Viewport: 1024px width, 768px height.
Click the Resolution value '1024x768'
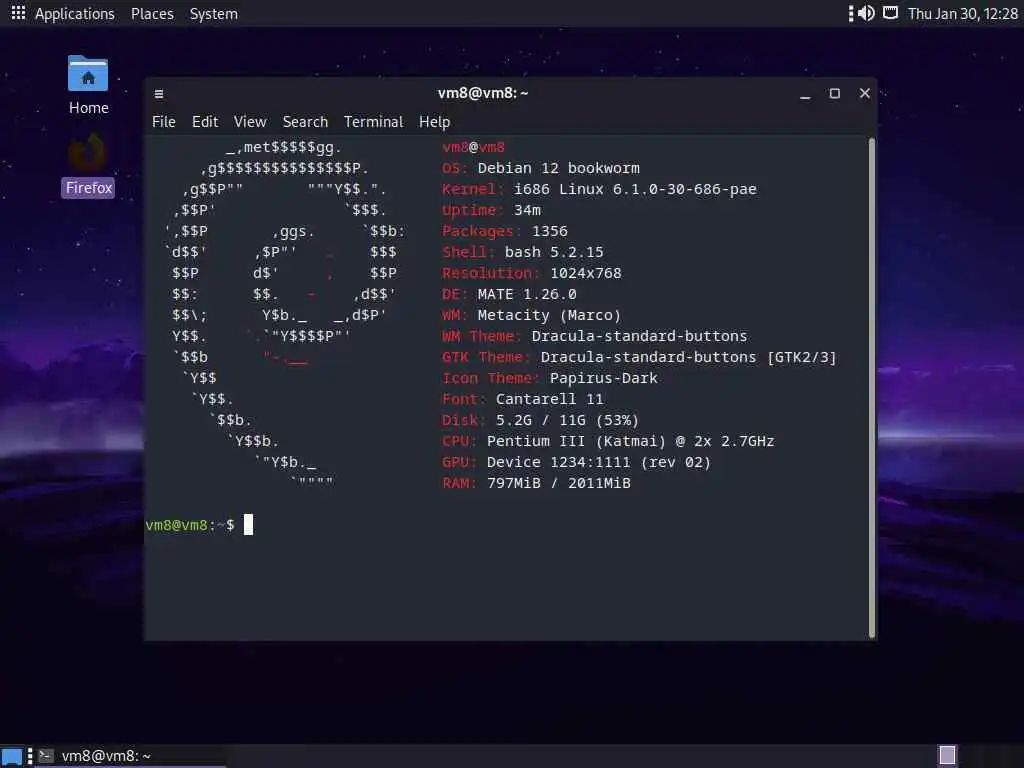tap(586, 273)
